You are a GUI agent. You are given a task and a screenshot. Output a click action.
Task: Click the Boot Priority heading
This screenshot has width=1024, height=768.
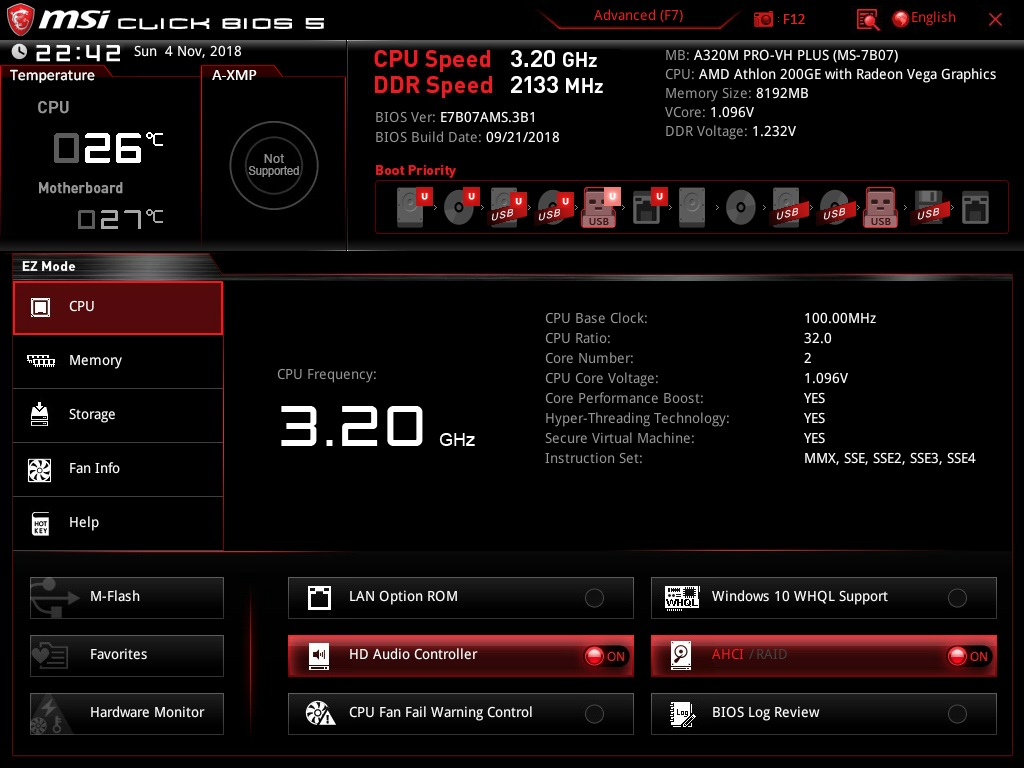point(415,170)
